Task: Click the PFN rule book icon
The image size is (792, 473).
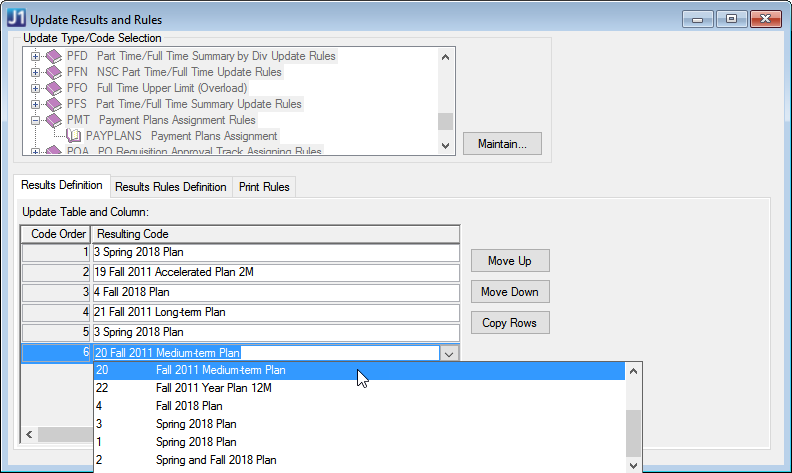Action: pos(54,72)
